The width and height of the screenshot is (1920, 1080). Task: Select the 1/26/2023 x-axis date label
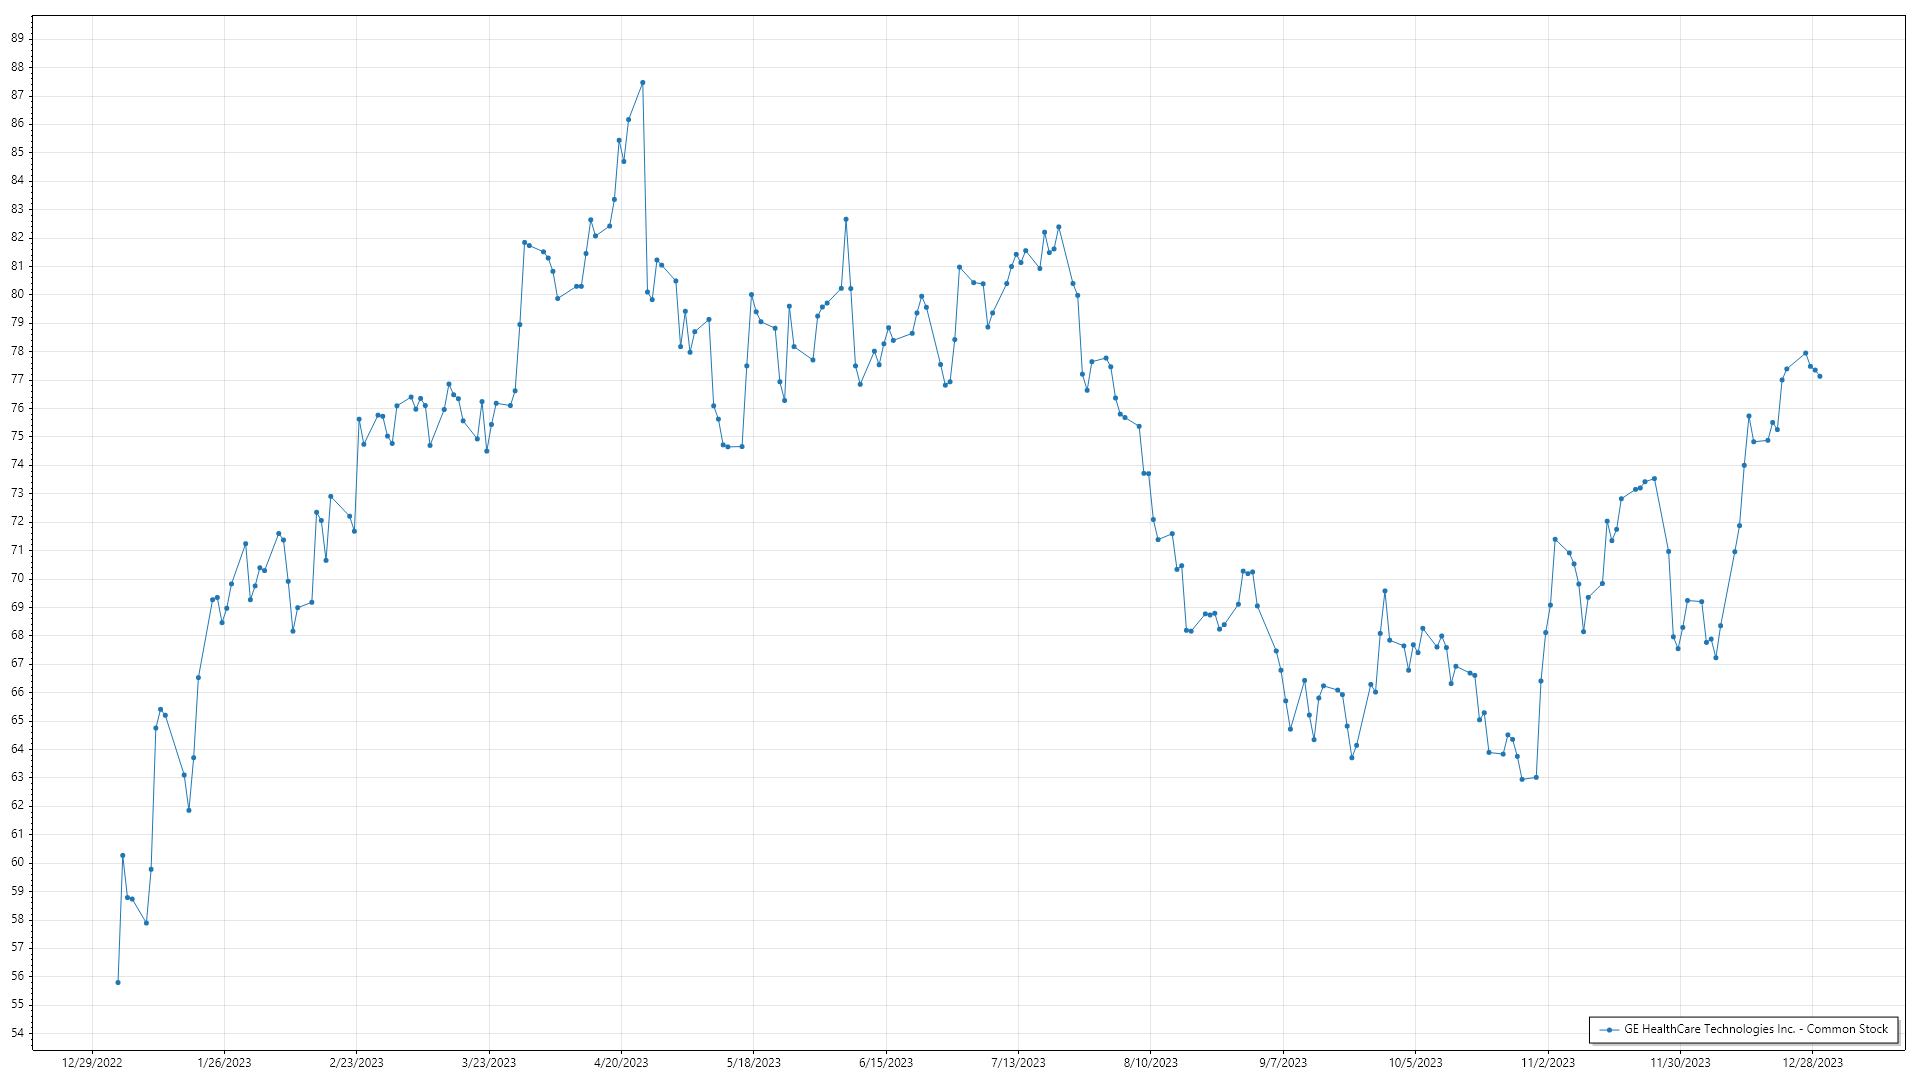coord(224,1063)
